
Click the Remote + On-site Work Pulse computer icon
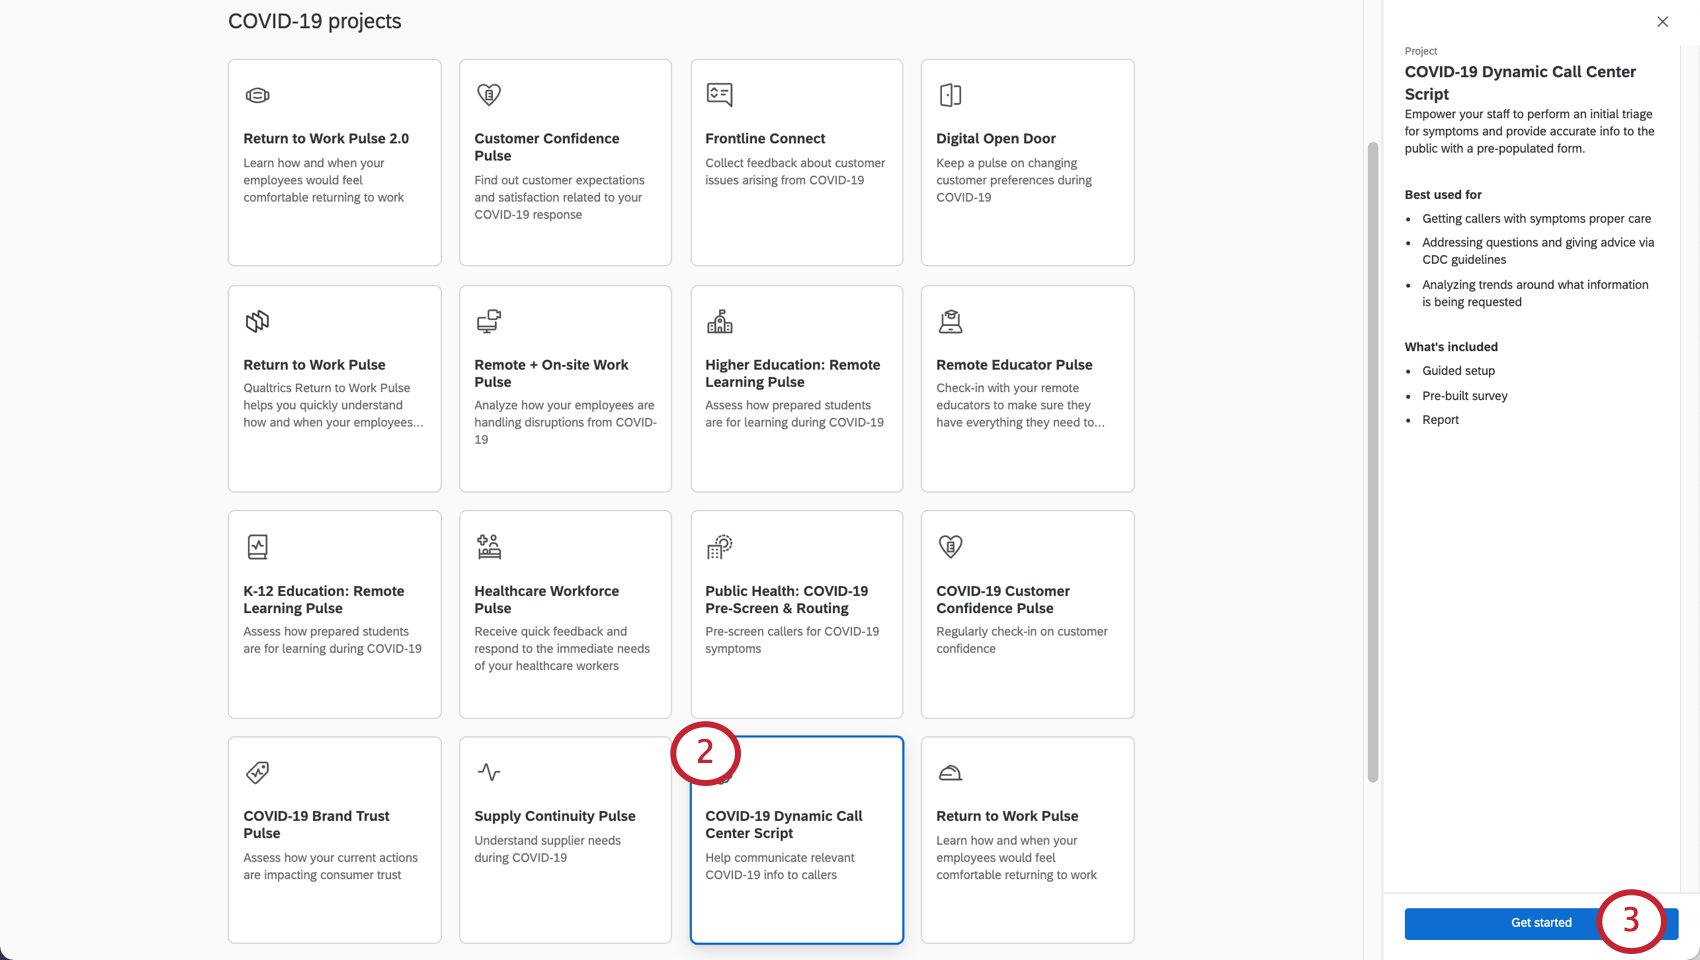(488, 321)
